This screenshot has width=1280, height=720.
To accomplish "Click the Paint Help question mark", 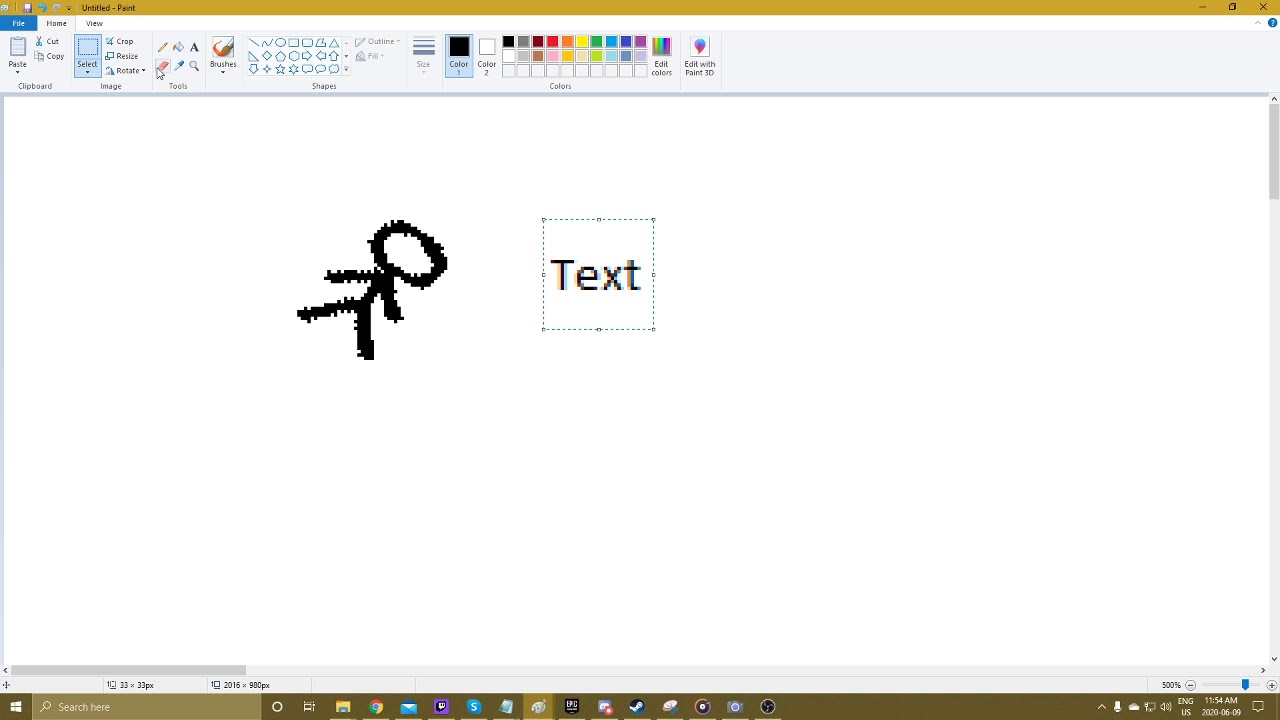I will pos(1271,23).
